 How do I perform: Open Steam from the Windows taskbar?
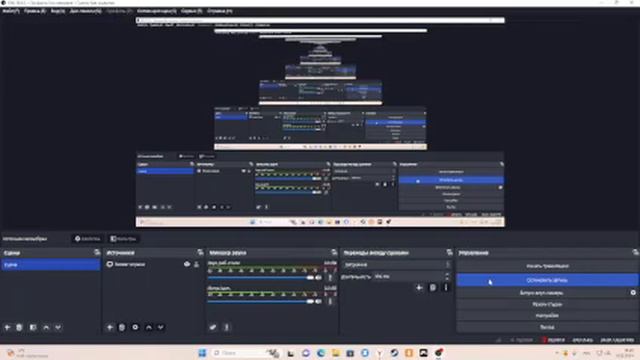click(x=394, y=353)
